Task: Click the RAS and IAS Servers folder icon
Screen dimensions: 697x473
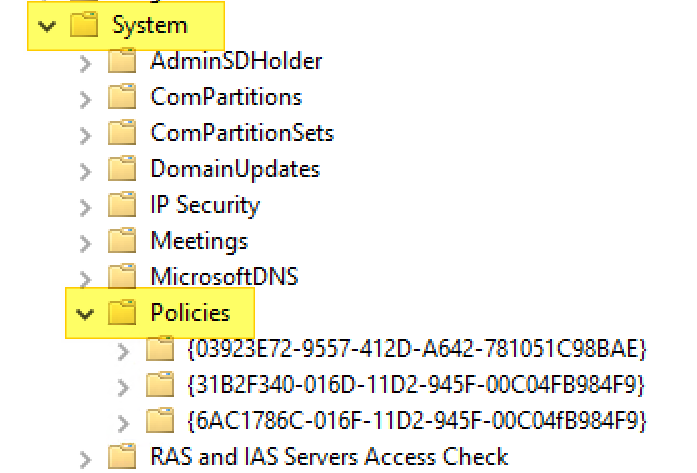Action: coord(122,457)
